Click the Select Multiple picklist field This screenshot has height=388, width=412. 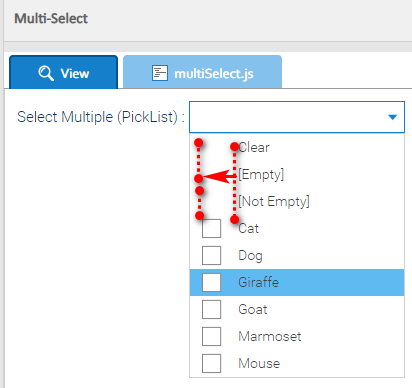pyautogui.click(x=297, y=117)
